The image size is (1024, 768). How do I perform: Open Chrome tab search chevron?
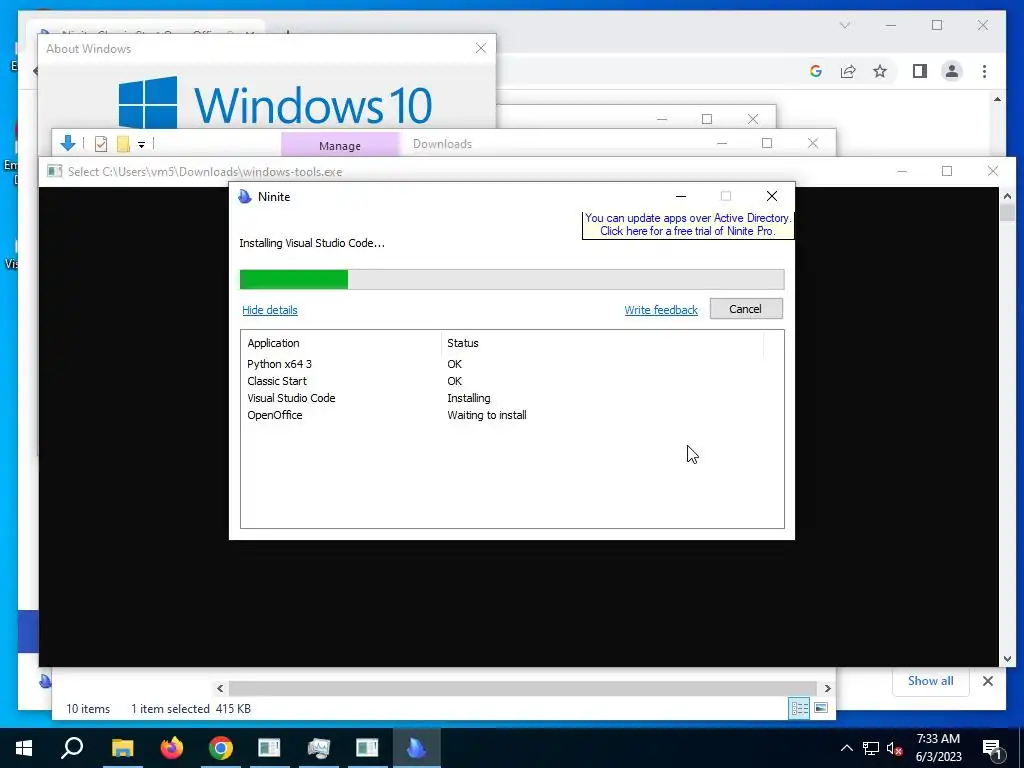pos(845,25)
